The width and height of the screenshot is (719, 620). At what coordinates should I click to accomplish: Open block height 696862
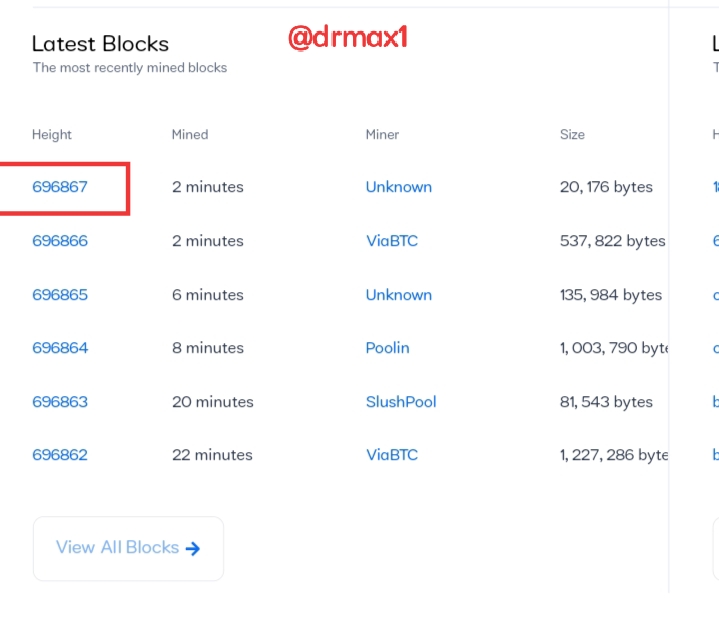point(60,454)
